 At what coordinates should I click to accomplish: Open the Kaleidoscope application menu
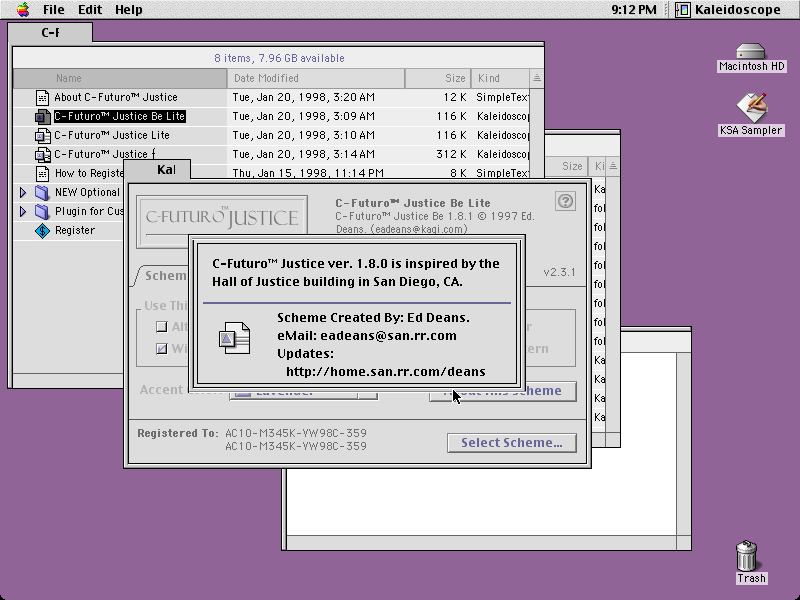[x=728, y=10]
